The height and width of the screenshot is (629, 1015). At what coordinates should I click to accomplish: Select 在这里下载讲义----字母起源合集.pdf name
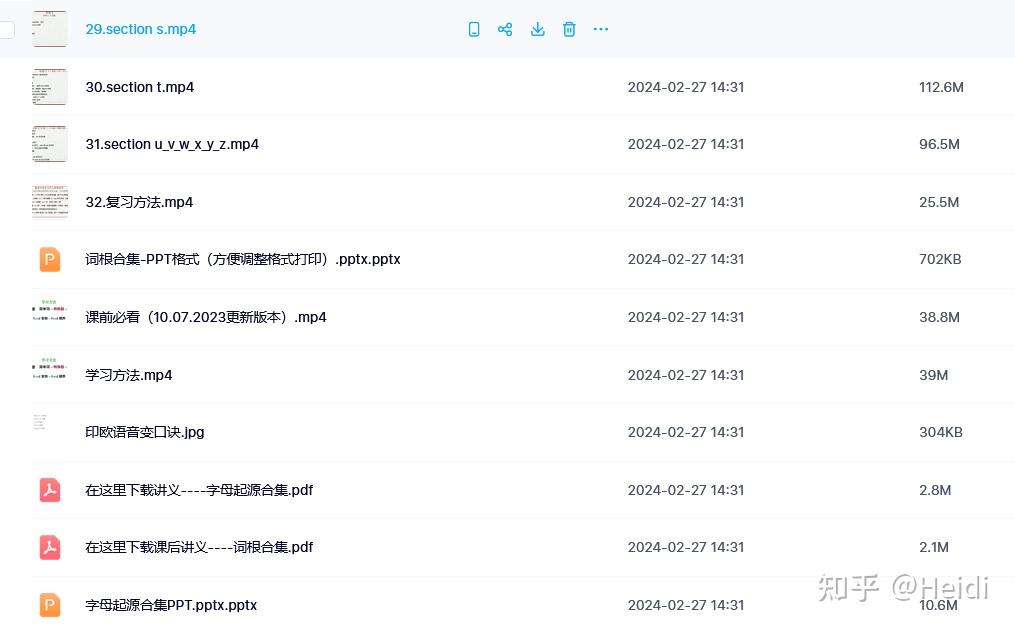click(199, 490)
